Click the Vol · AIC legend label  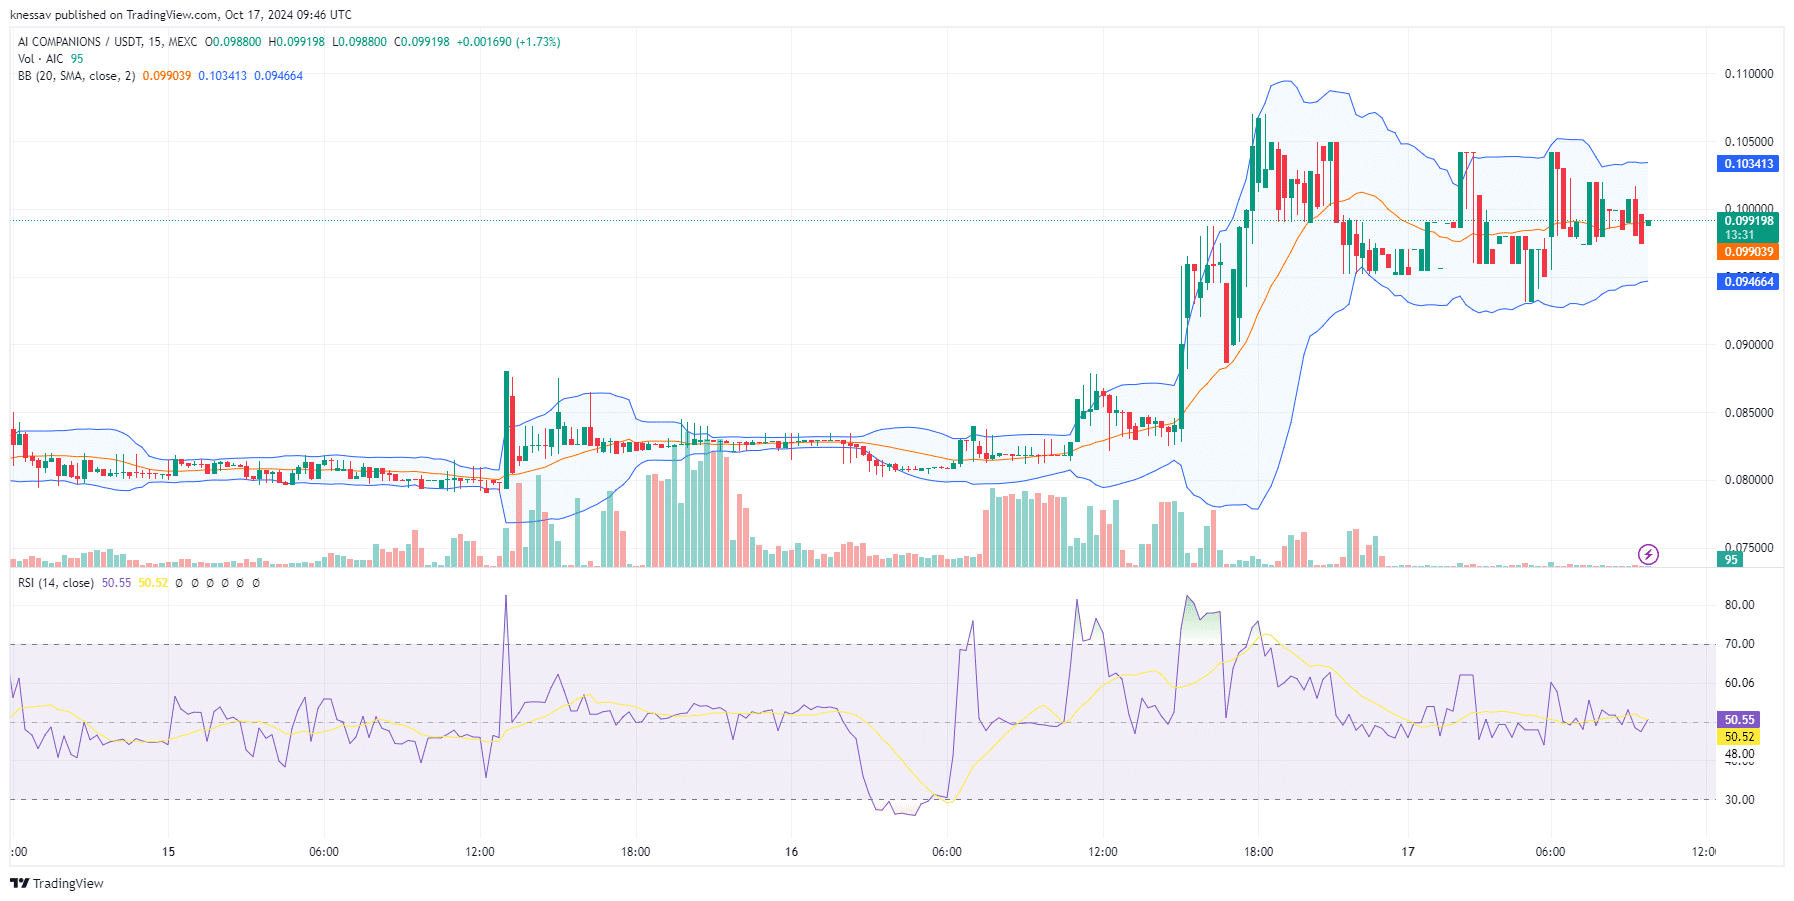point(41,59)
